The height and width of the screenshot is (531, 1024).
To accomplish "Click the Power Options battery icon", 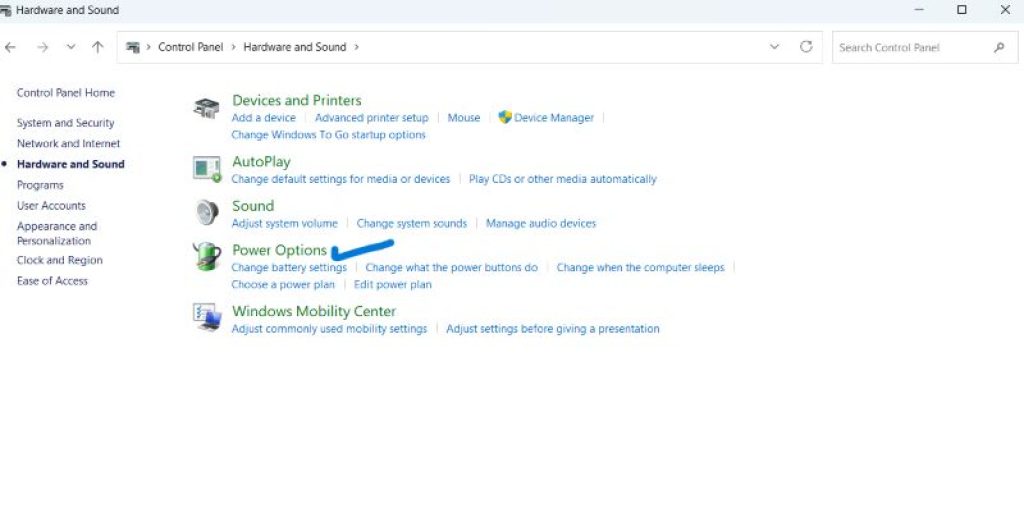I will pos(207,256).
